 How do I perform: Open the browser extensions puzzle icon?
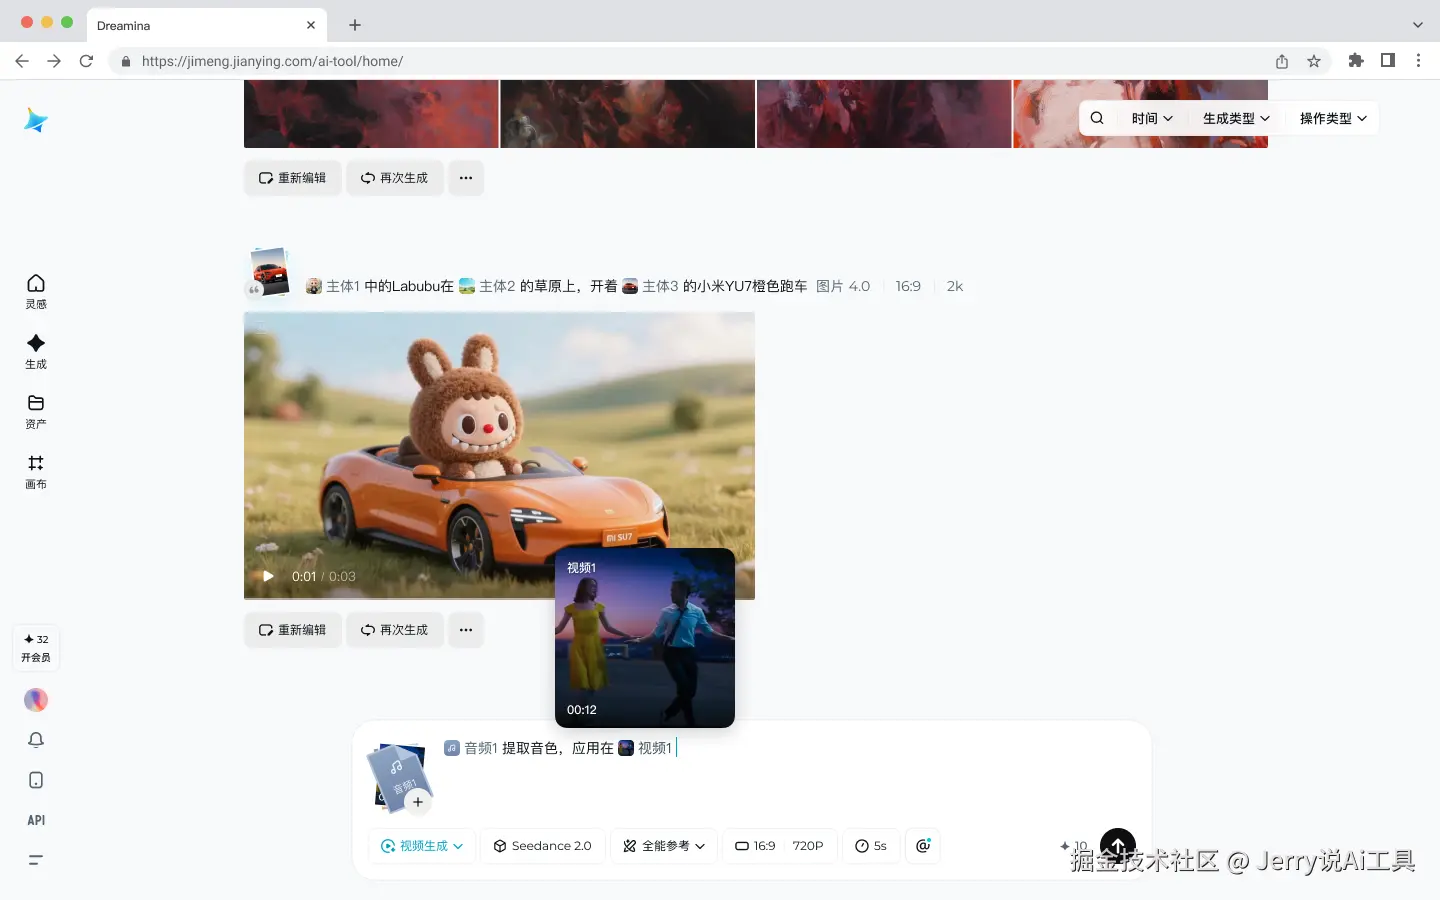coord(1356,61)
